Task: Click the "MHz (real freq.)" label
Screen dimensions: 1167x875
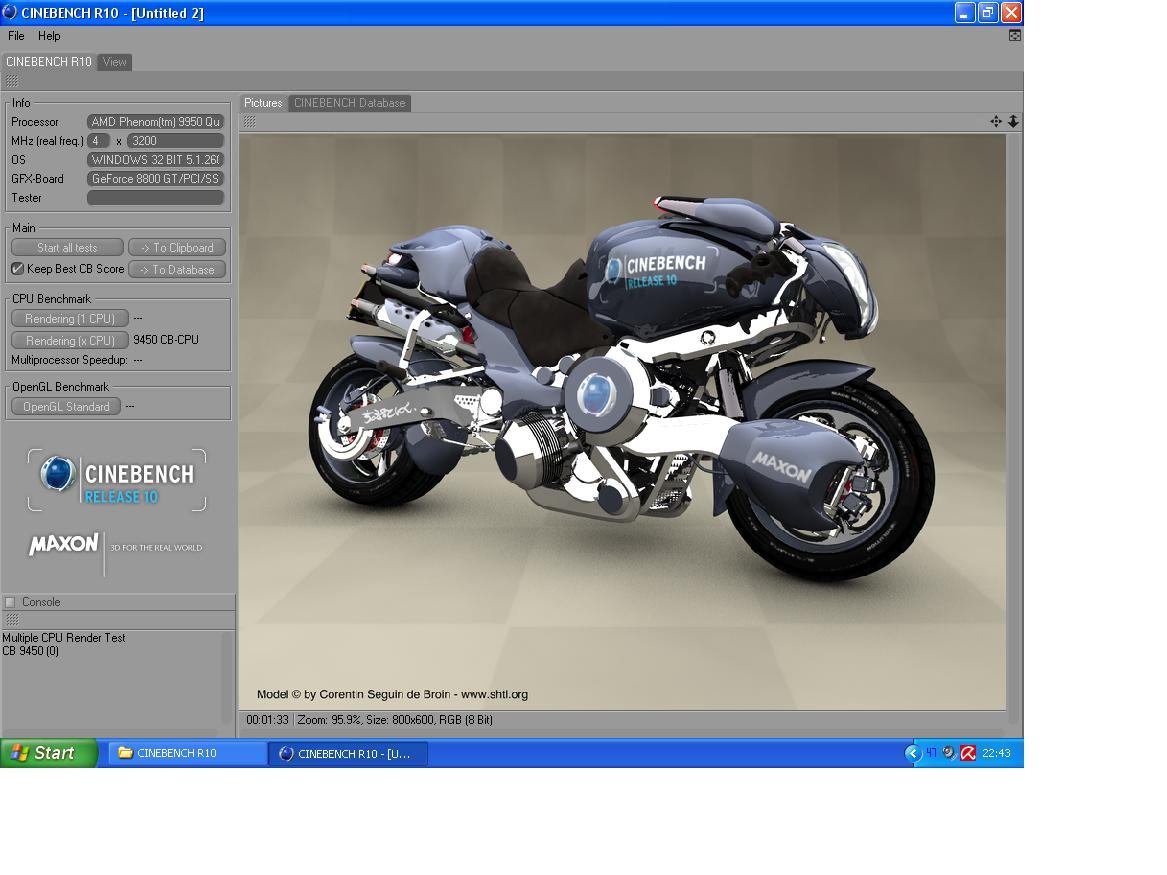Action: [47, 141]
